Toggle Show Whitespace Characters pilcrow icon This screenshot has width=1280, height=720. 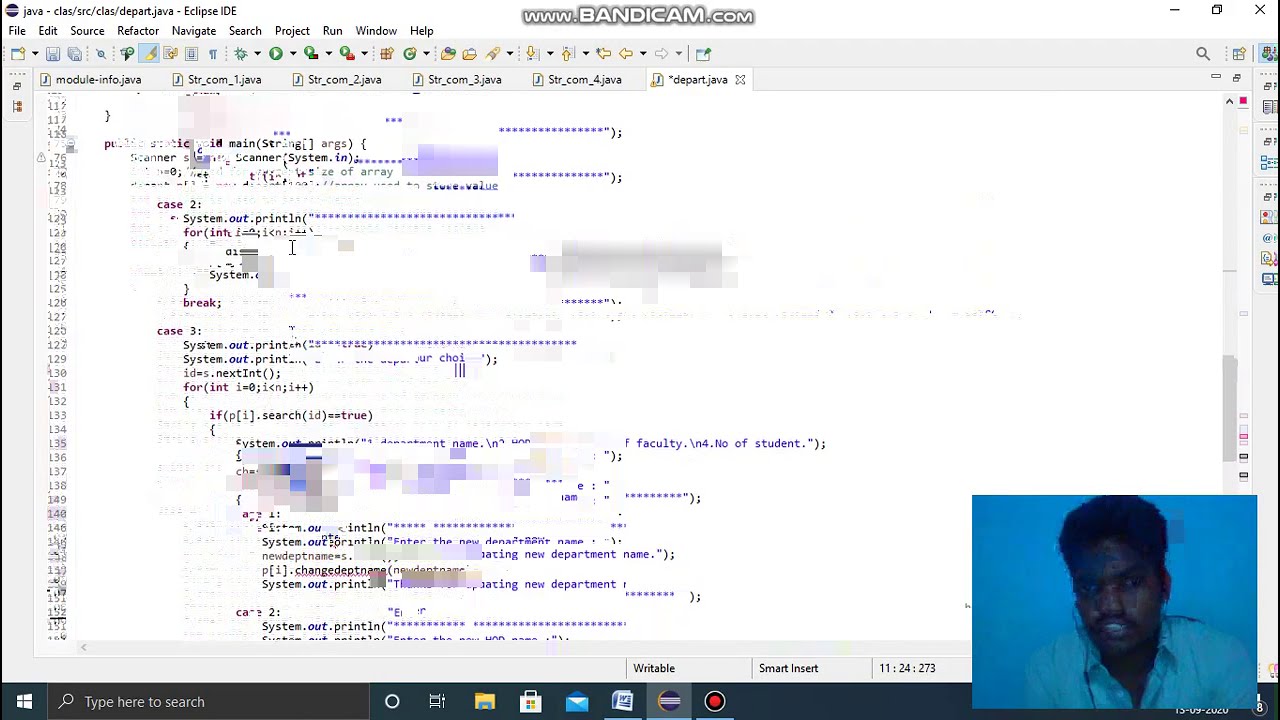click(x=213, y=53)
